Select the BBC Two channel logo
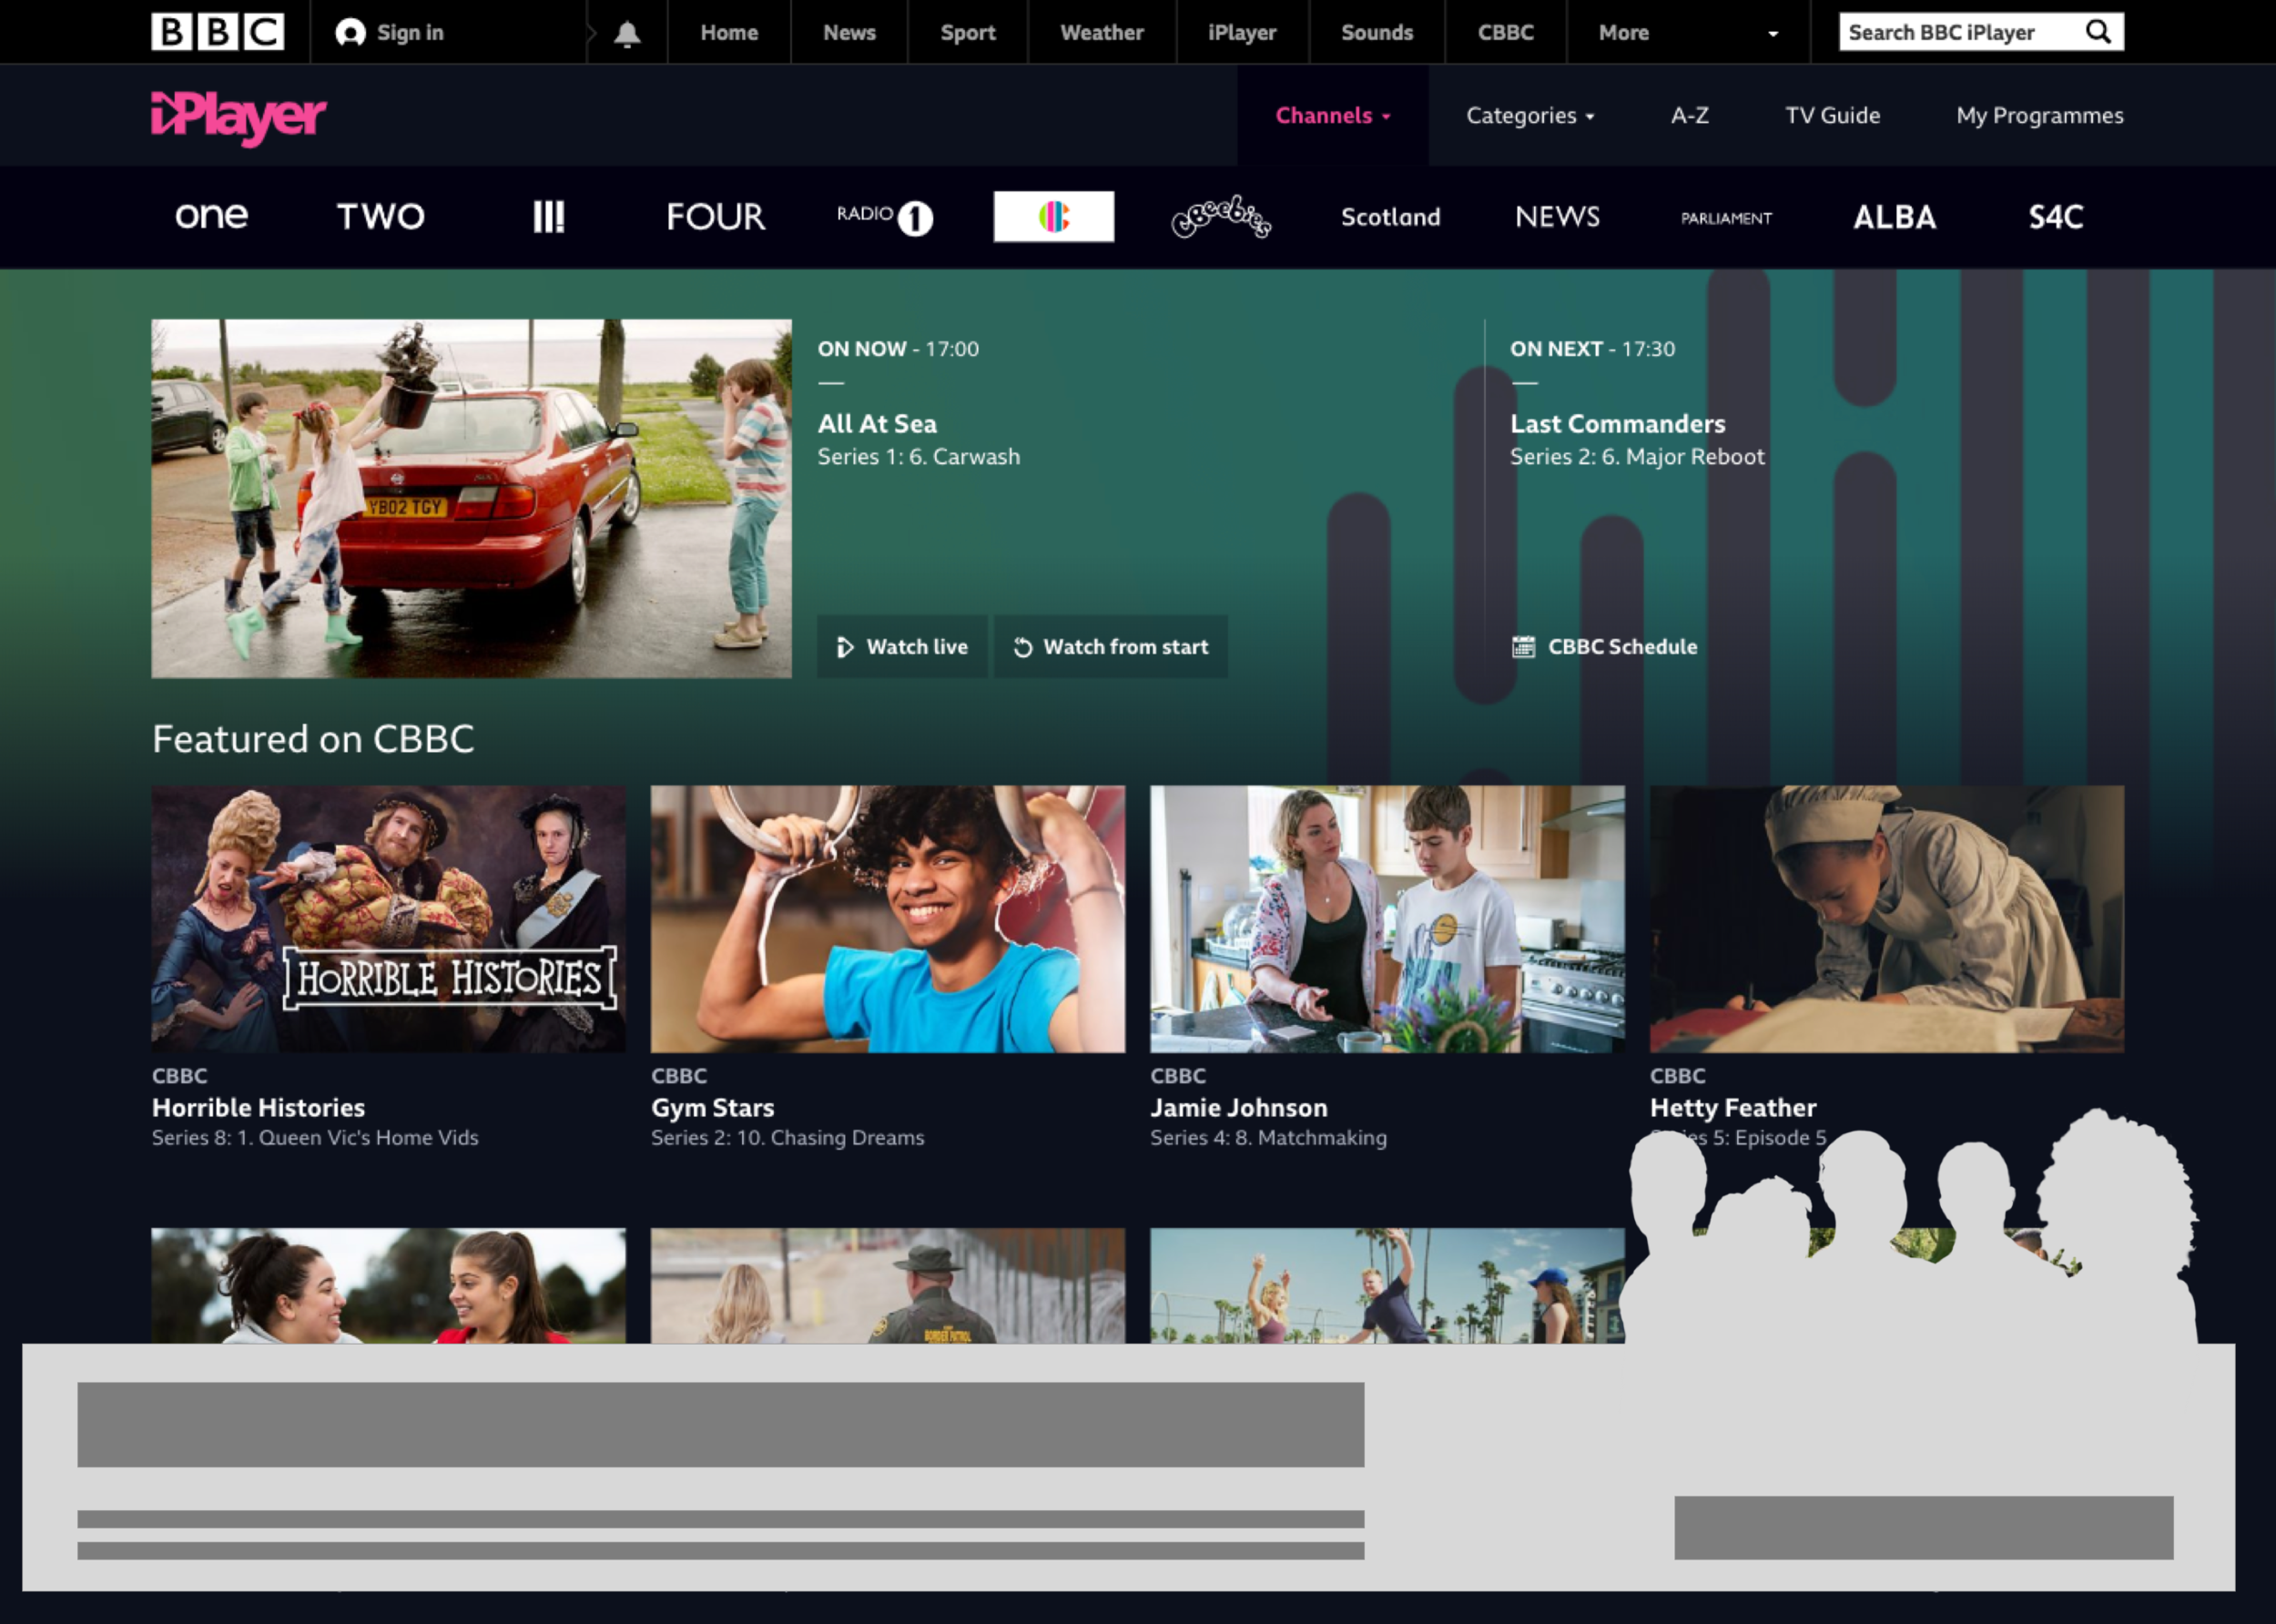This screenshot has width=2276, height=1624. click(380, 216)
